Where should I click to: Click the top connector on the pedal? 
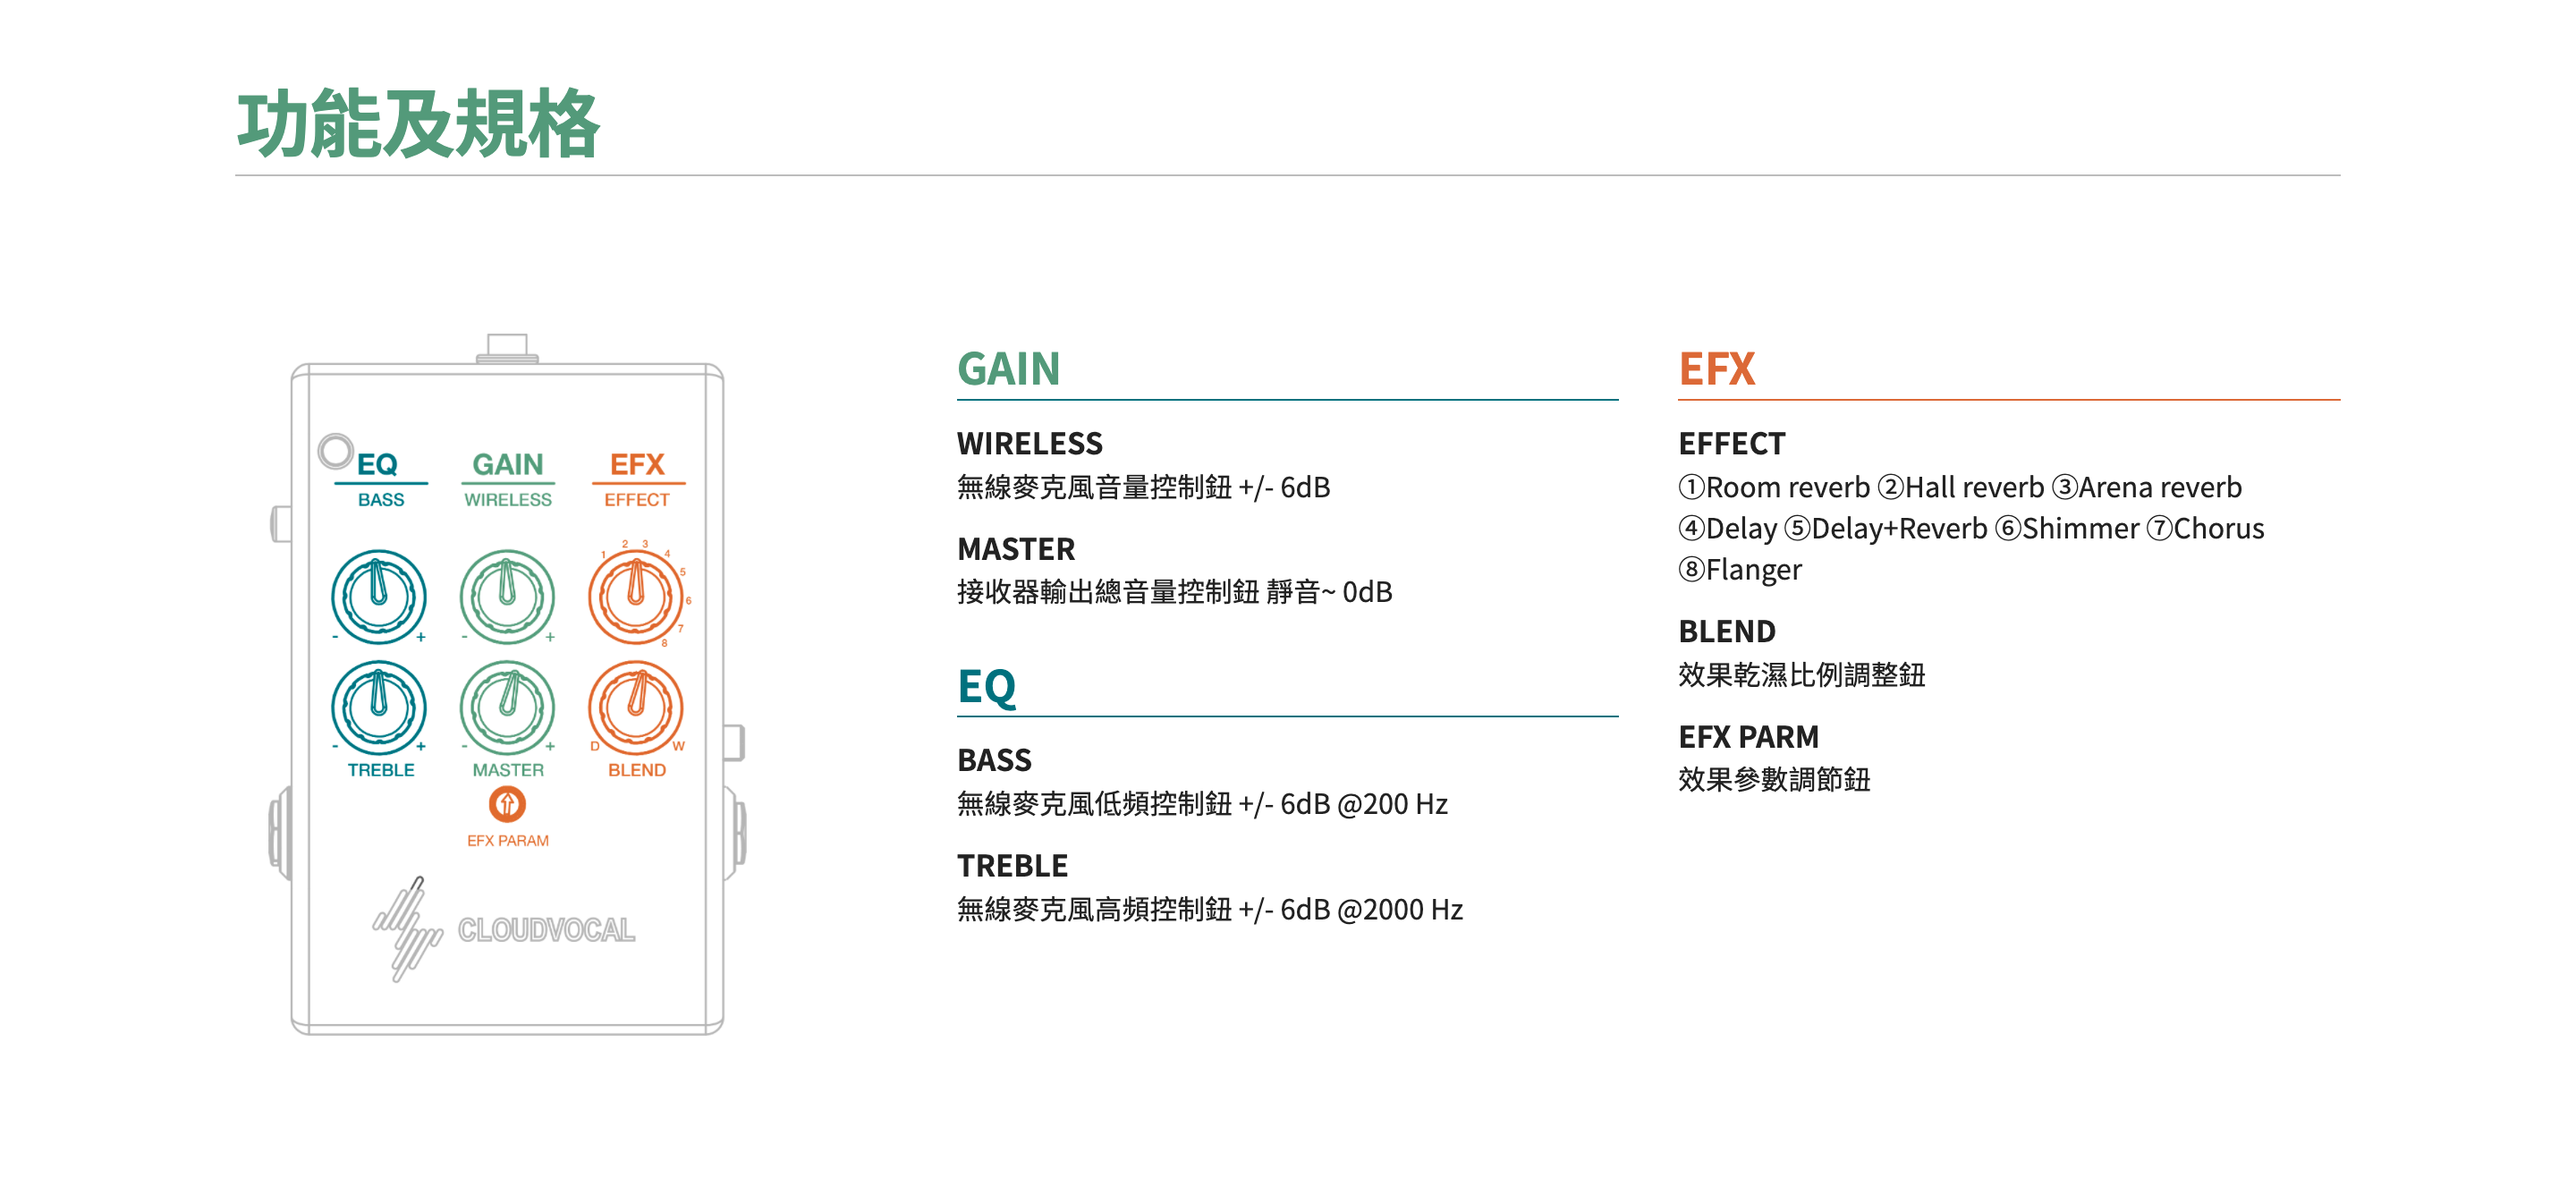point(507,347)
